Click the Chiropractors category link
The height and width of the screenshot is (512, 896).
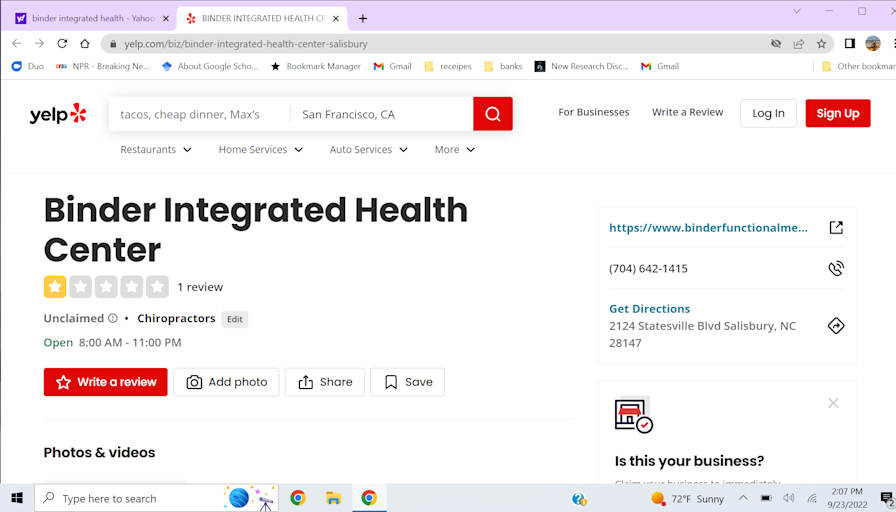[176, 318]
